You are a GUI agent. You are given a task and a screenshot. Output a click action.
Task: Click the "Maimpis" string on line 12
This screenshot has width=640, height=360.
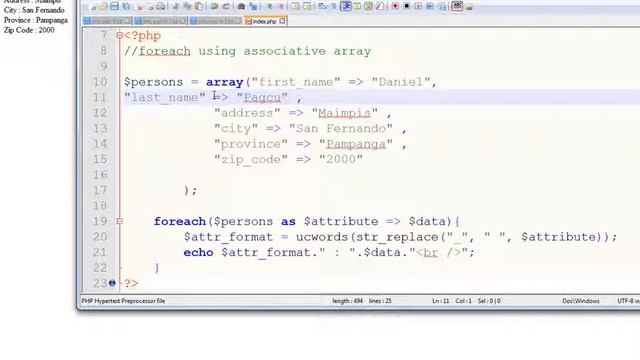tap(344, 113)
